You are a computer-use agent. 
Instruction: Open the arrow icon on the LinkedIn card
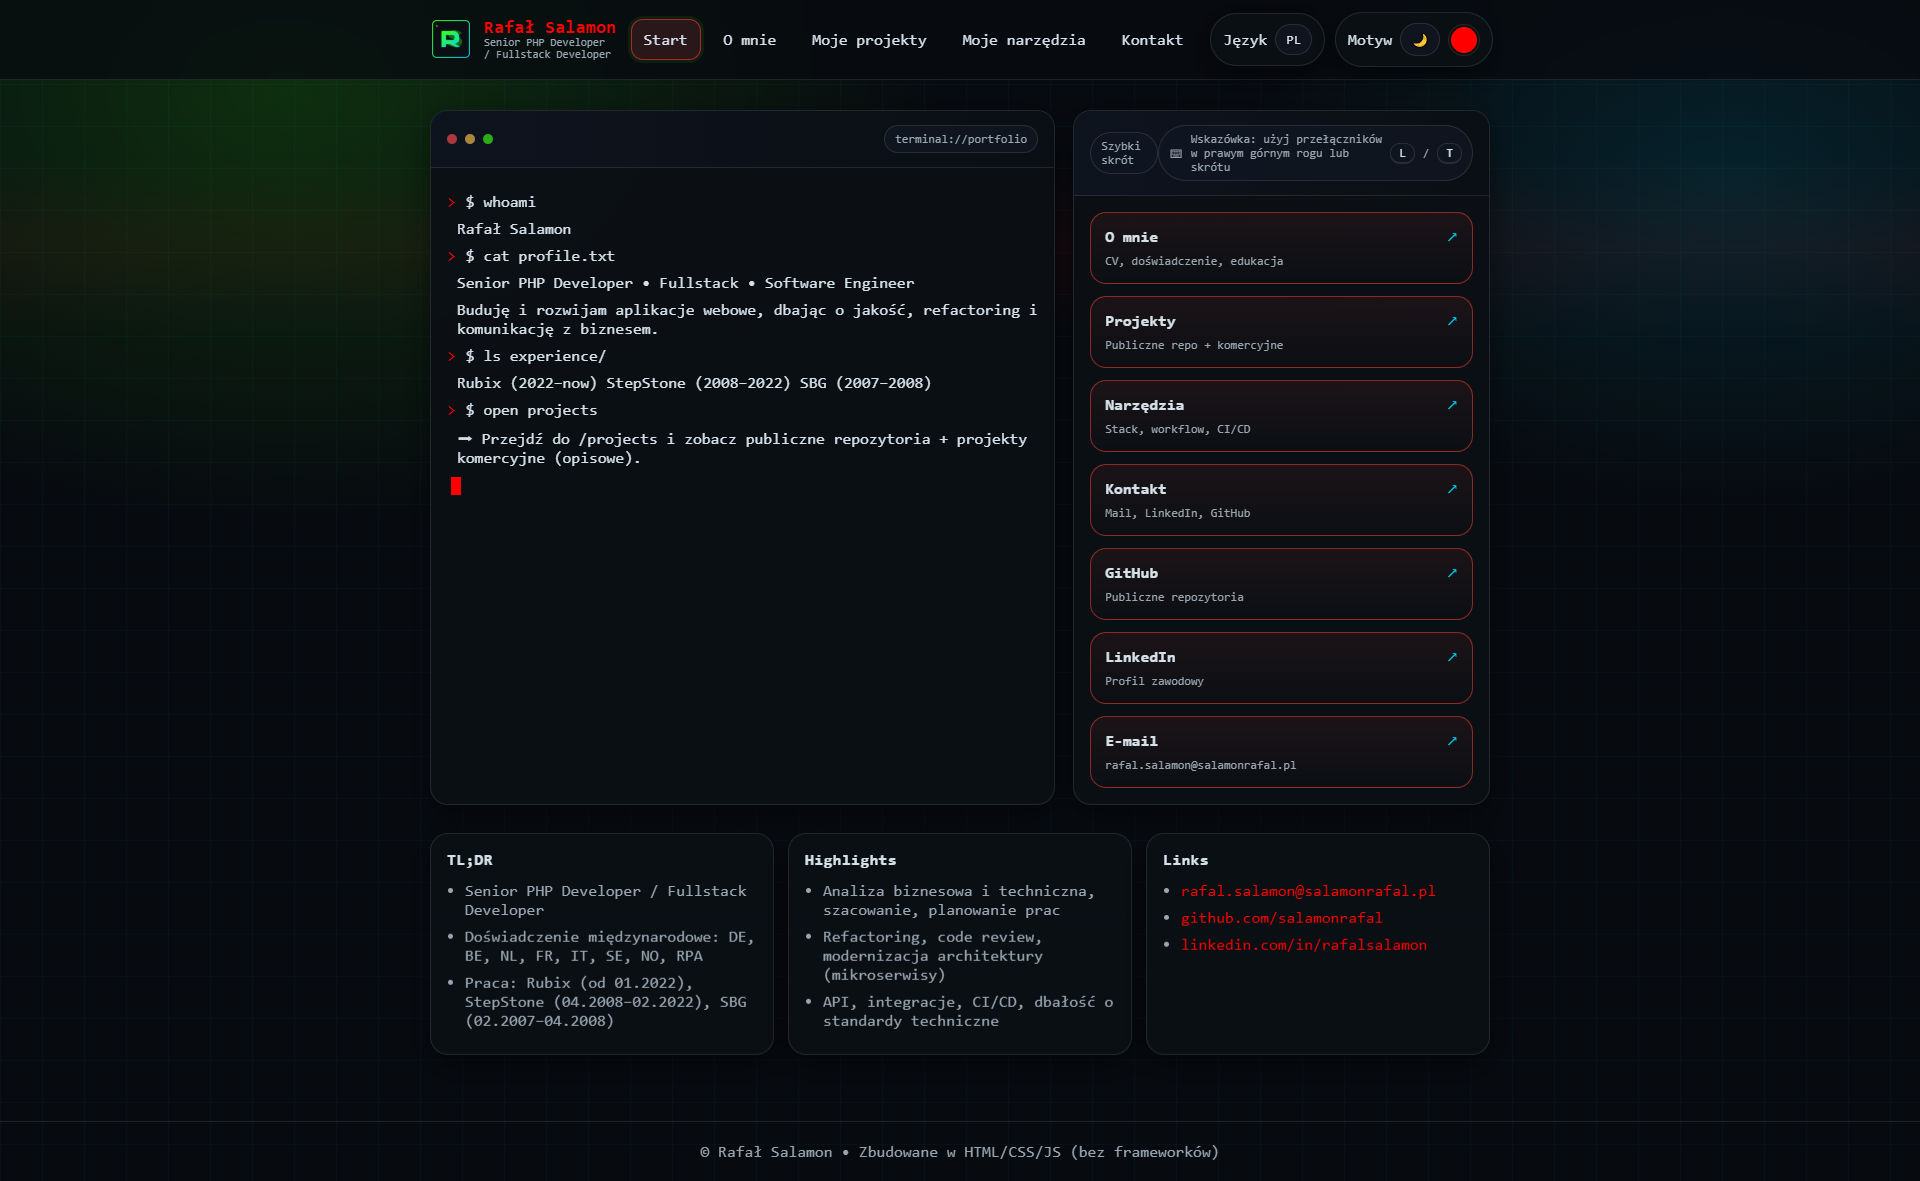(x=1452, y=658)
